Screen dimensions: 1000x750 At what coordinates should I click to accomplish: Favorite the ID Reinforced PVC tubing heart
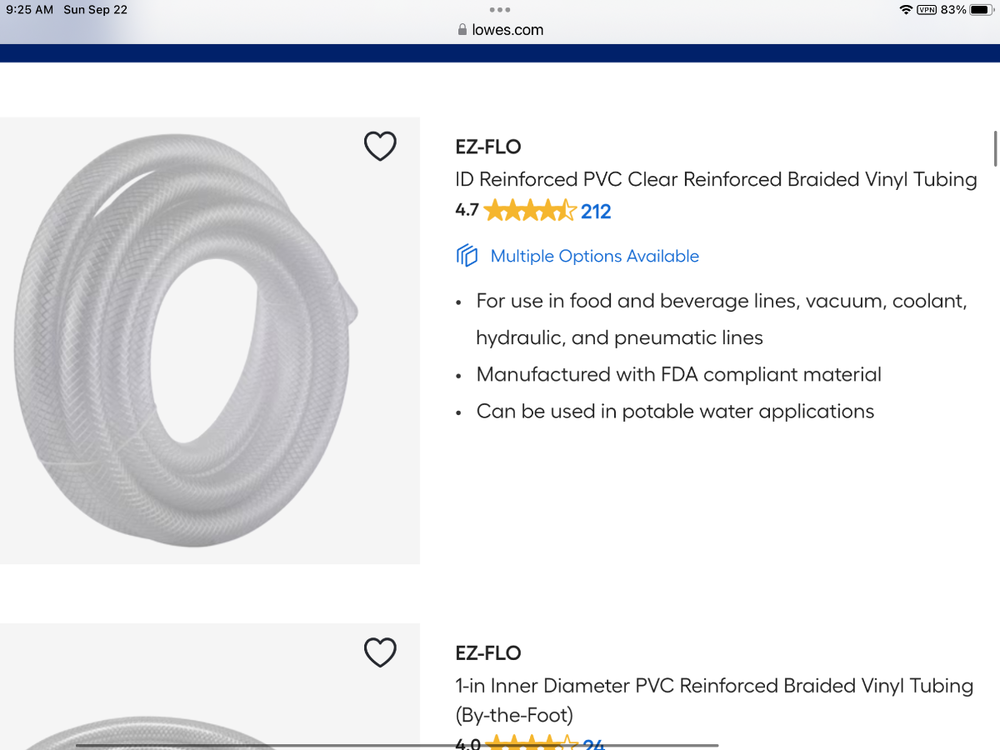point(380,147)
